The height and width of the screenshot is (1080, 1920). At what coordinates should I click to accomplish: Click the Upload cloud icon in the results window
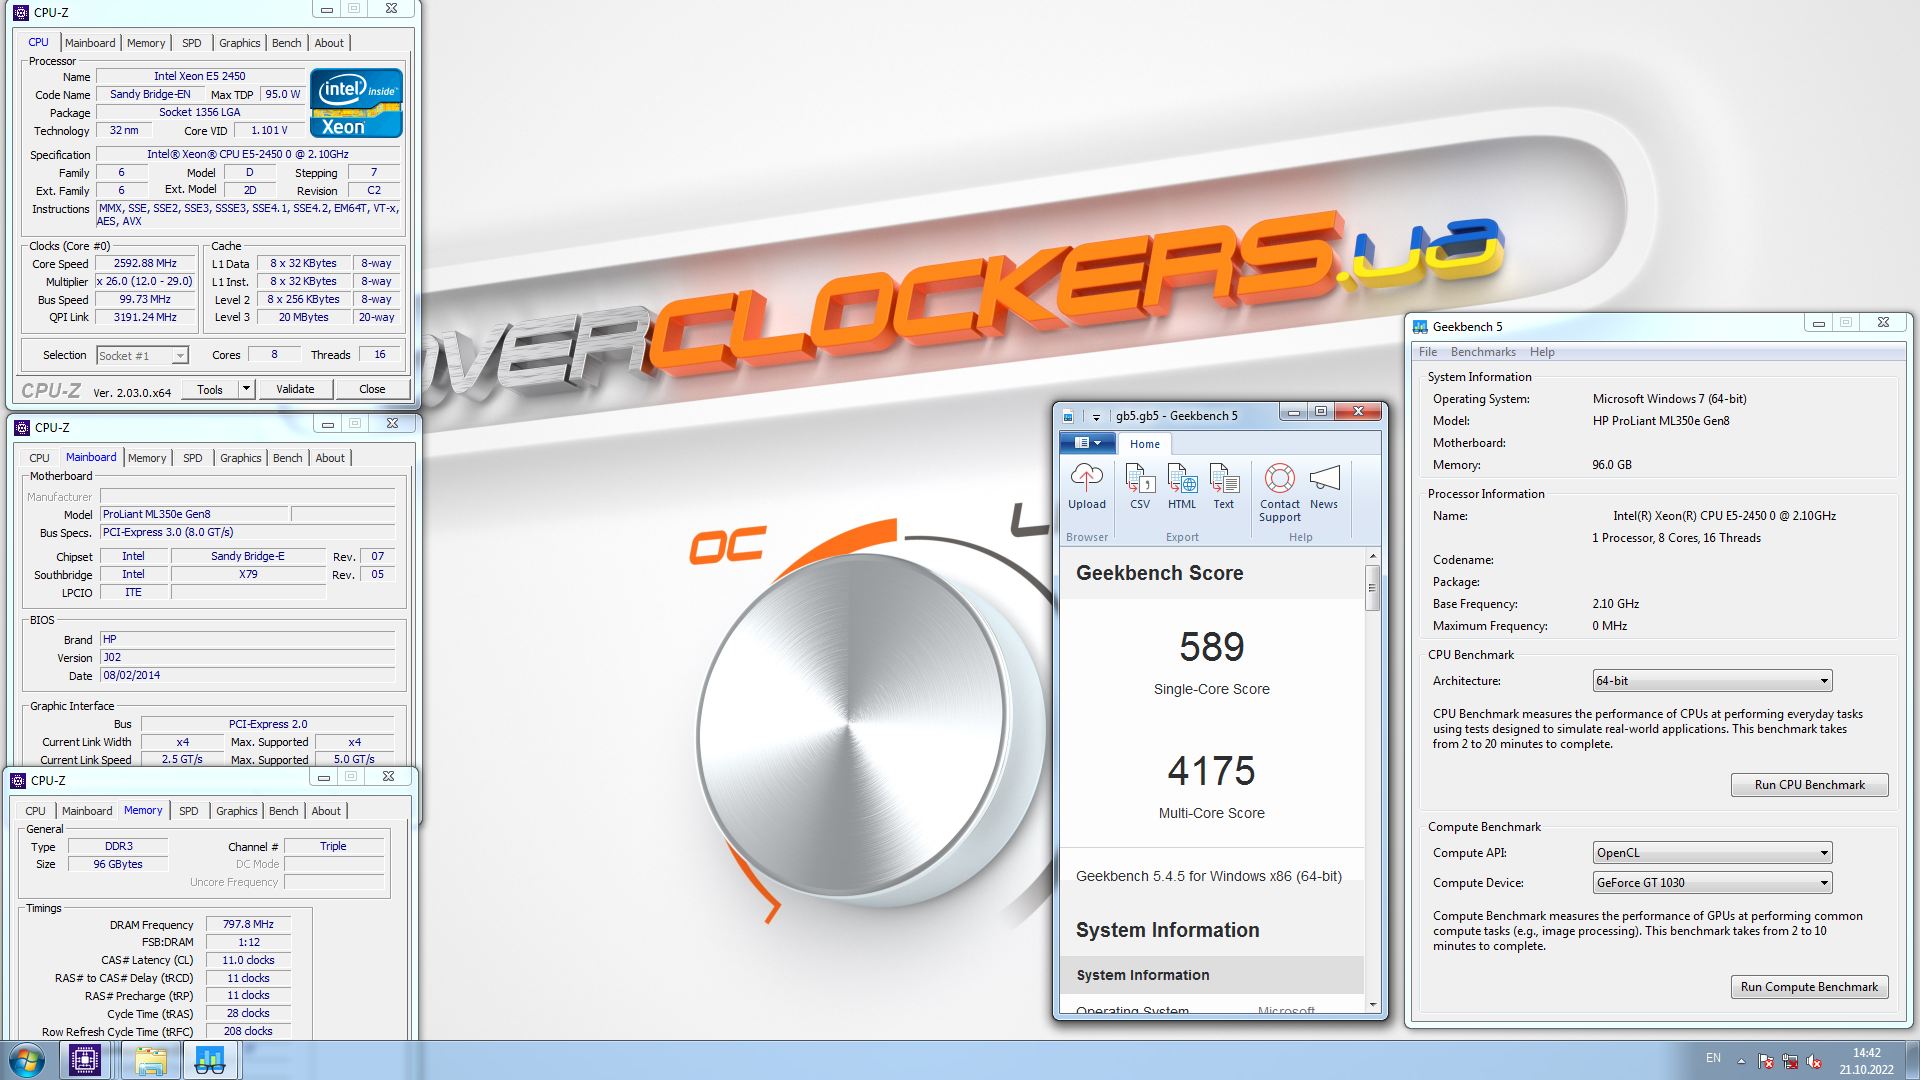tap(1086, 478)
